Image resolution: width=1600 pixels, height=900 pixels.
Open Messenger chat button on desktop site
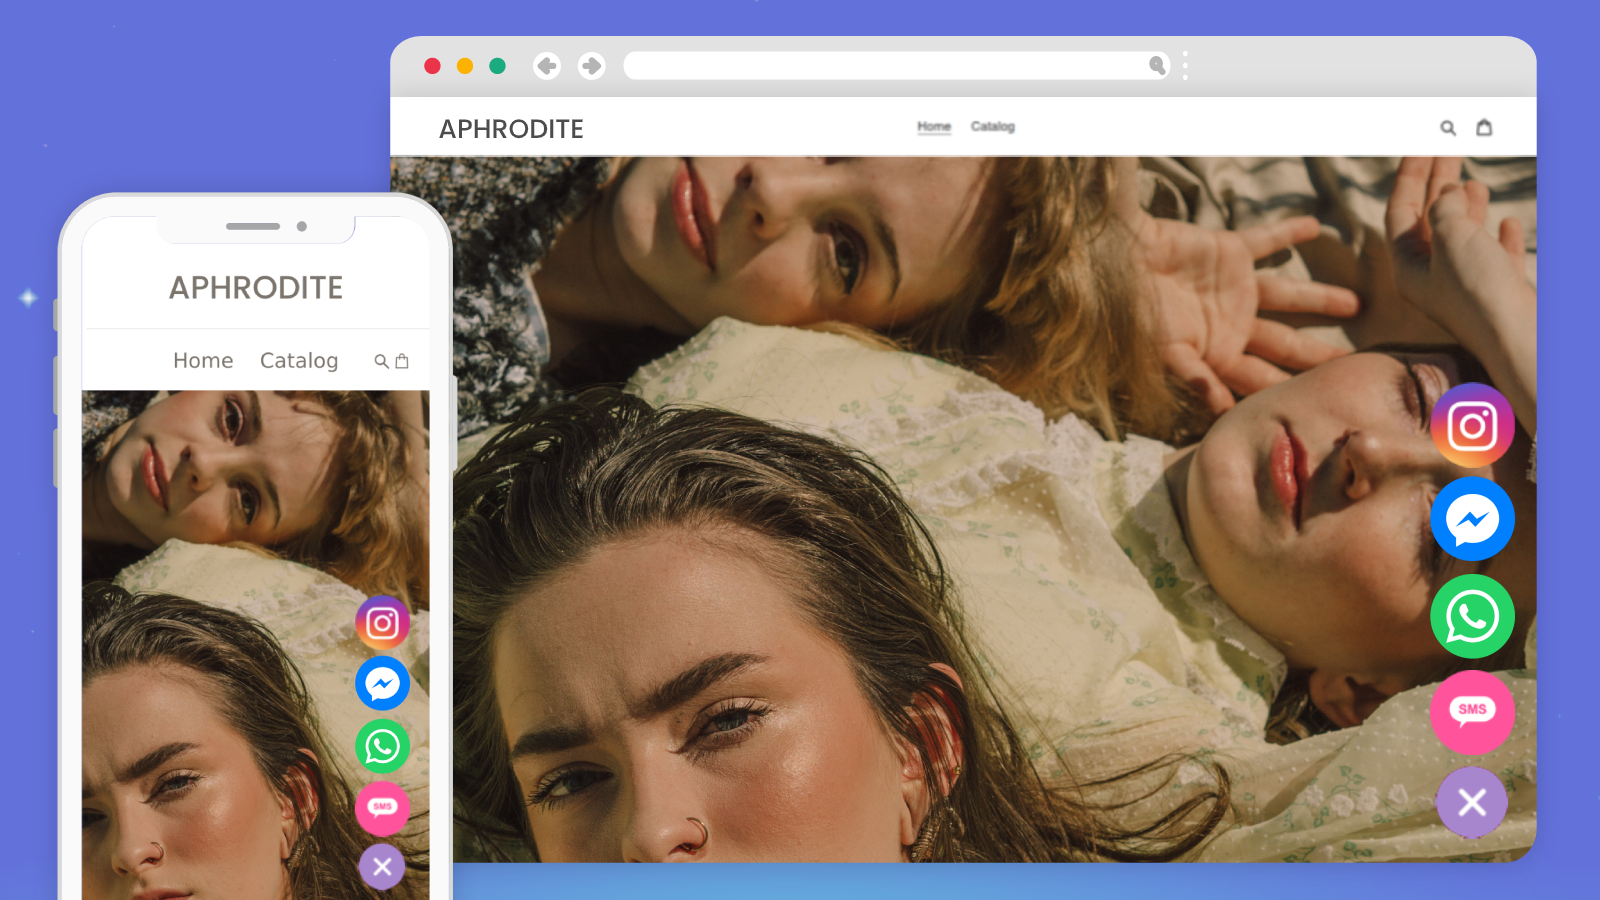pos(1472,519)
